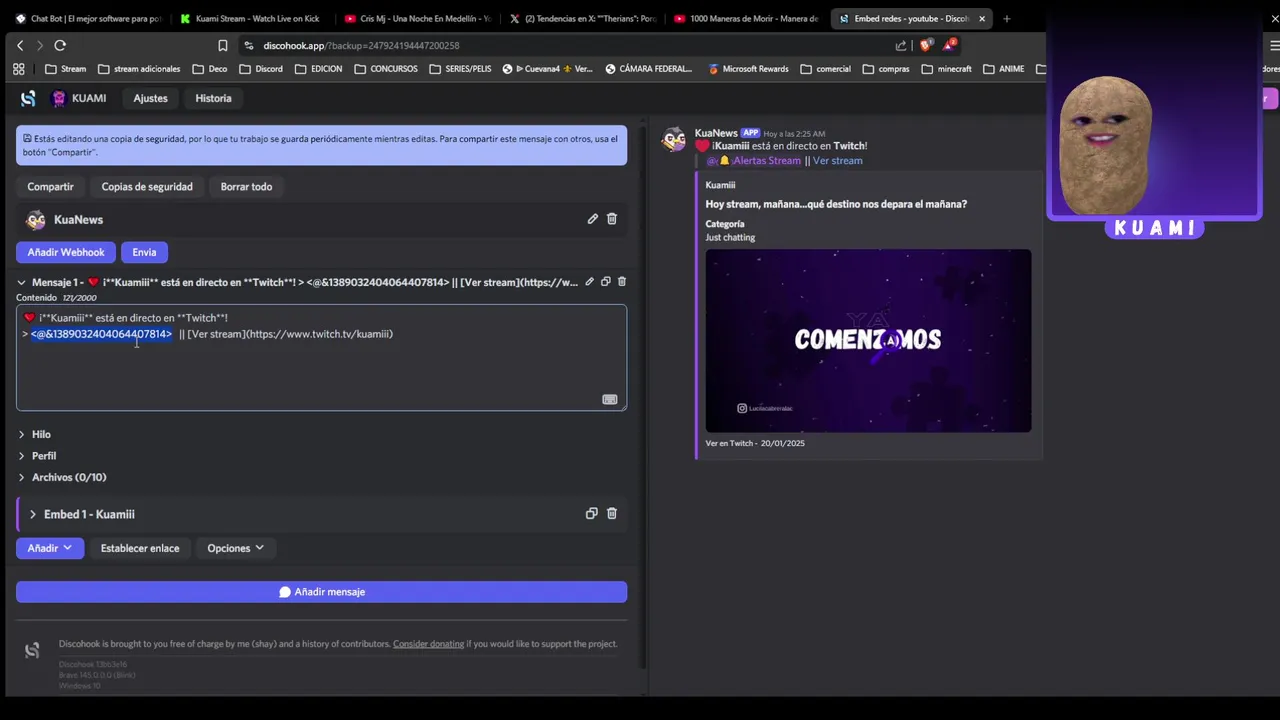The height and width of the screenshot is (720, 1280).
Task: Open the Cuevana4 bookmark
Action: coord(548,69)
